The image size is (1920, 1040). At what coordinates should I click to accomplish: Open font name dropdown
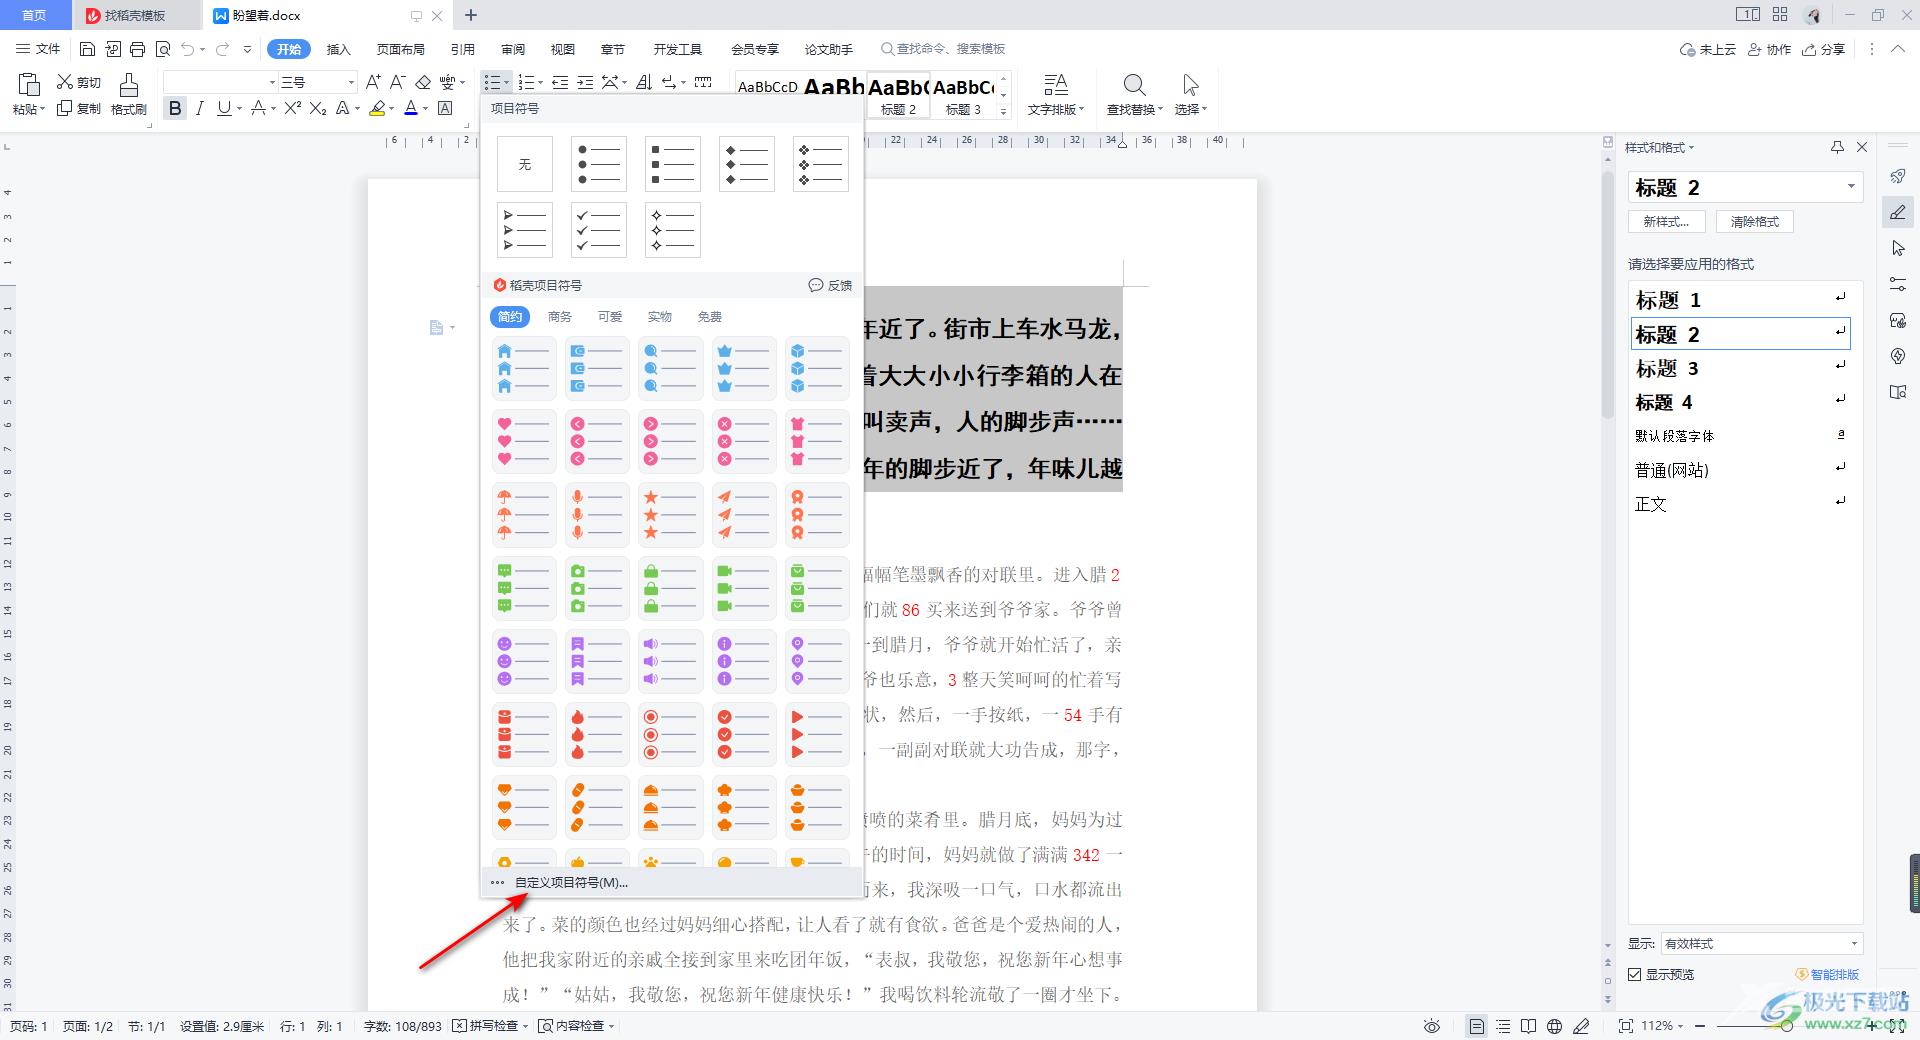[272, 82]
